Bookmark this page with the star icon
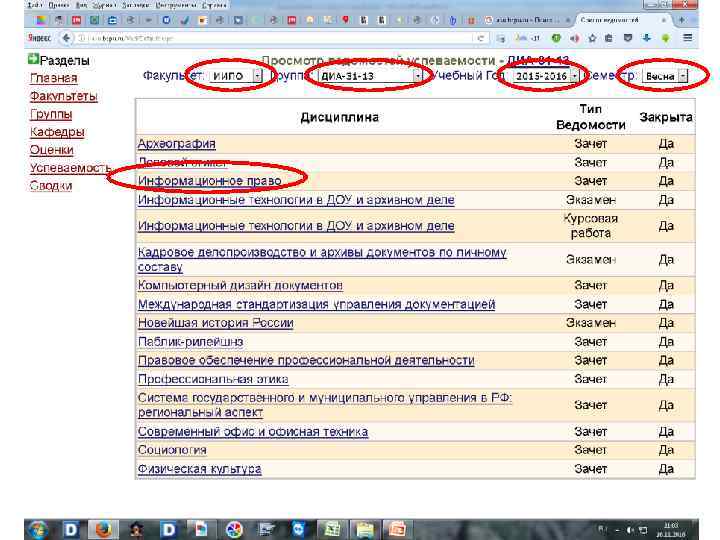 (592, 38)
